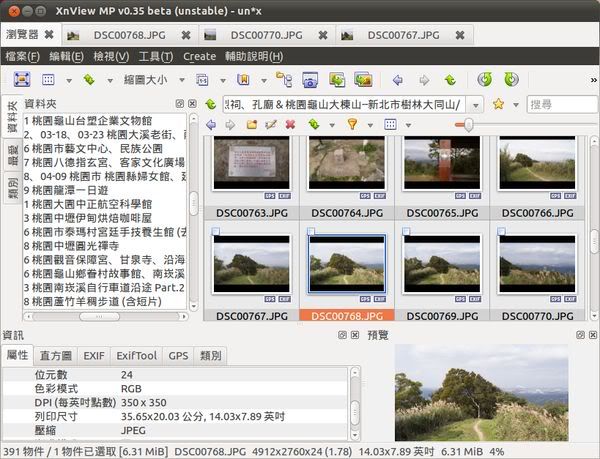
Task: Tick the checkbox on DSC00768.JPG thumbnail
Action: tap(311, 231)
